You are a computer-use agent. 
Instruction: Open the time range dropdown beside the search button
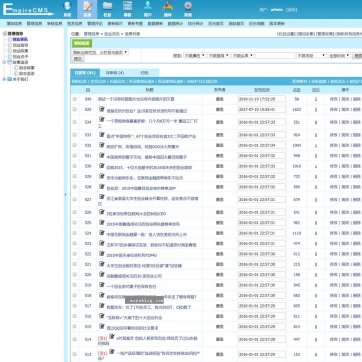coord(339,56)
